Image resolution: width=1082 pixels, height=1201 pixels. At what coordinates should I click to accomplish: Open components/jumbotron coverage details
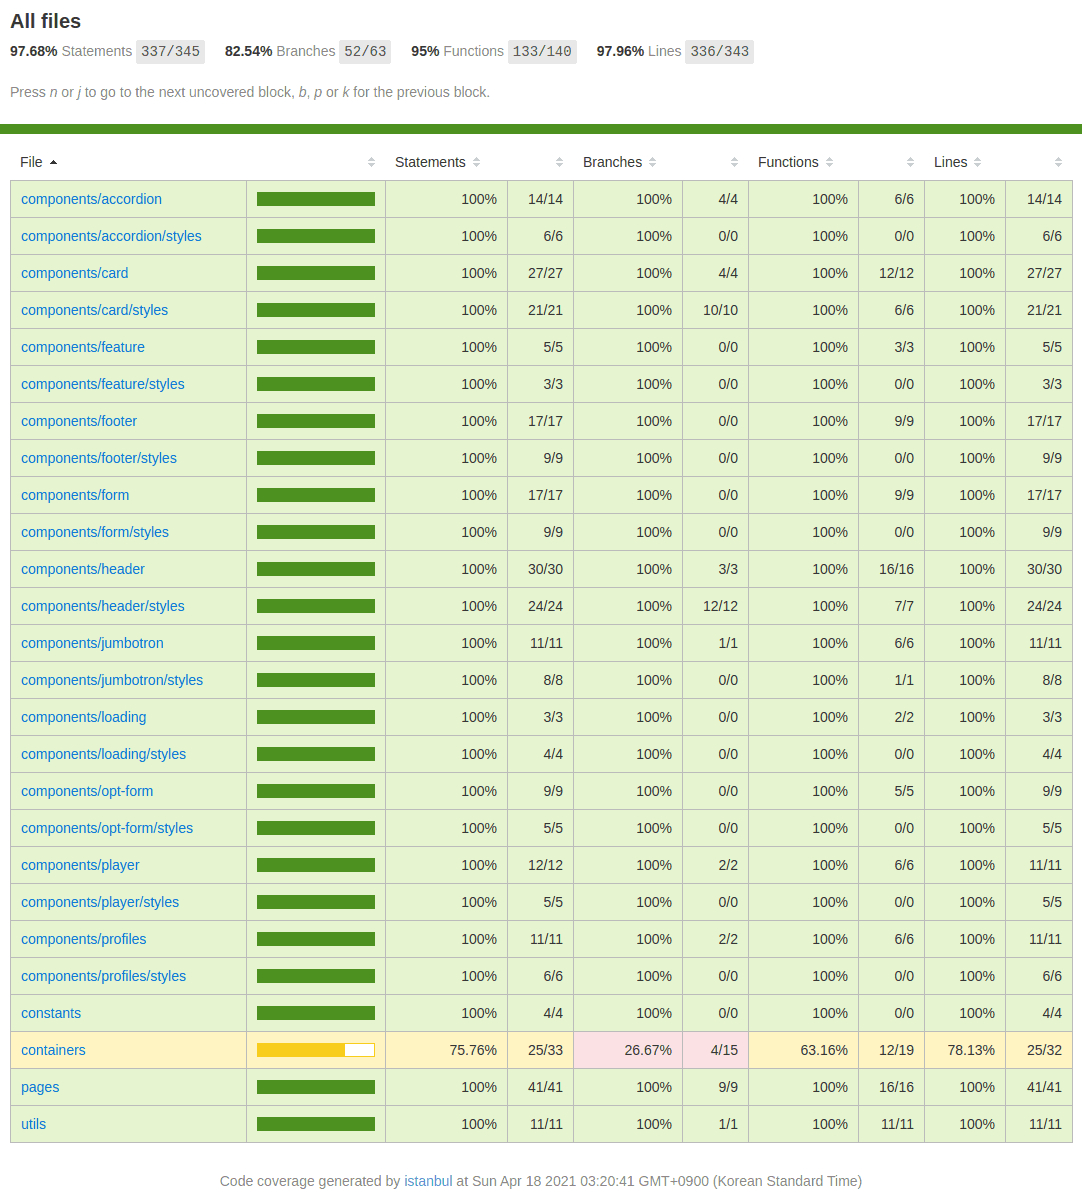coord(92,643)
